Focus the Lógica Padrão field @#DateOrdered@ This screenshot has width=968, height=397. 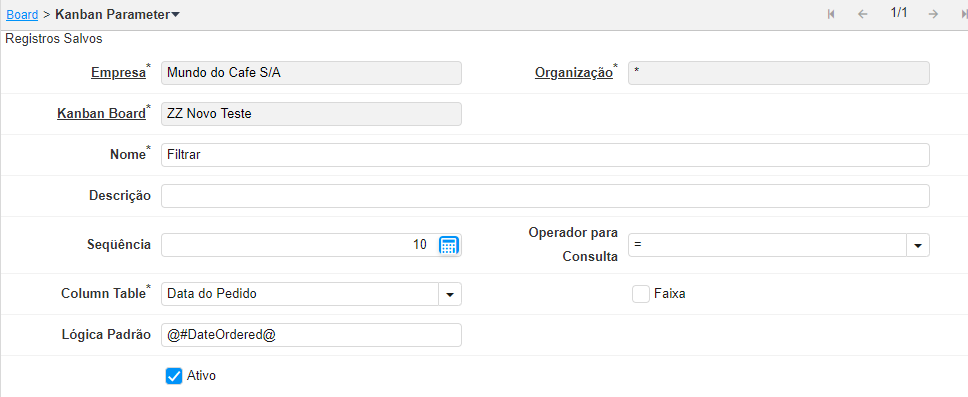click(311, 335)
